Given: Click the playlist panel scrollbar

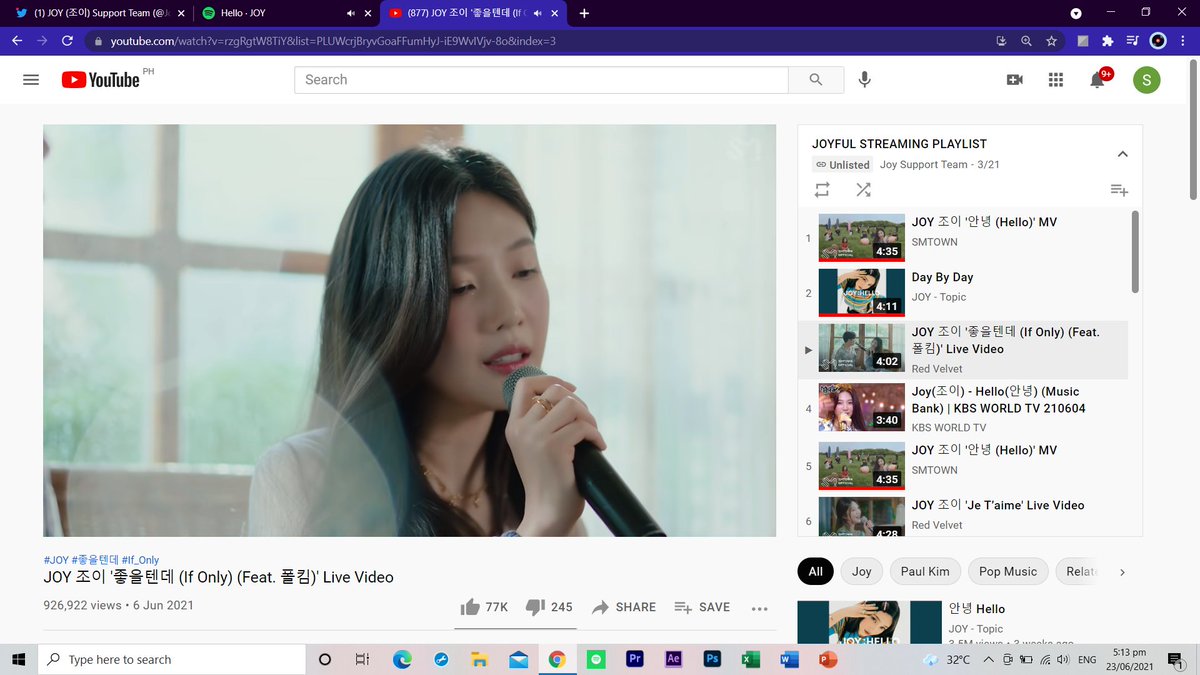Looking at the screenshot, I should 1135,251.
